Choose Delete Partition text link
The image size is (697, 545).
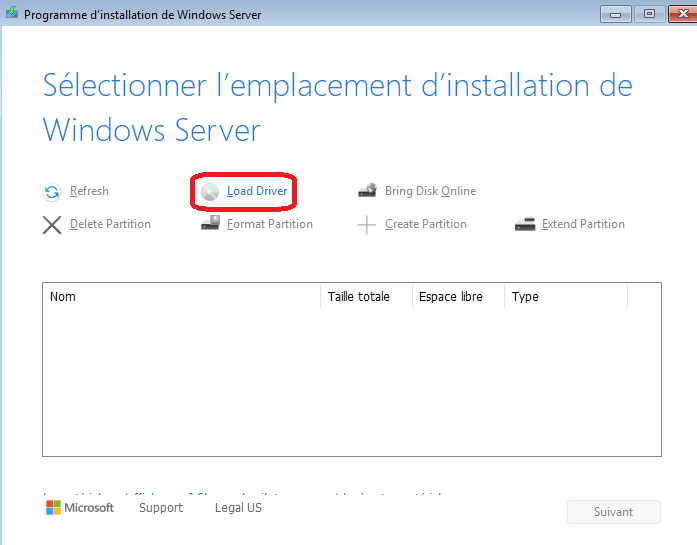[110, 224]
